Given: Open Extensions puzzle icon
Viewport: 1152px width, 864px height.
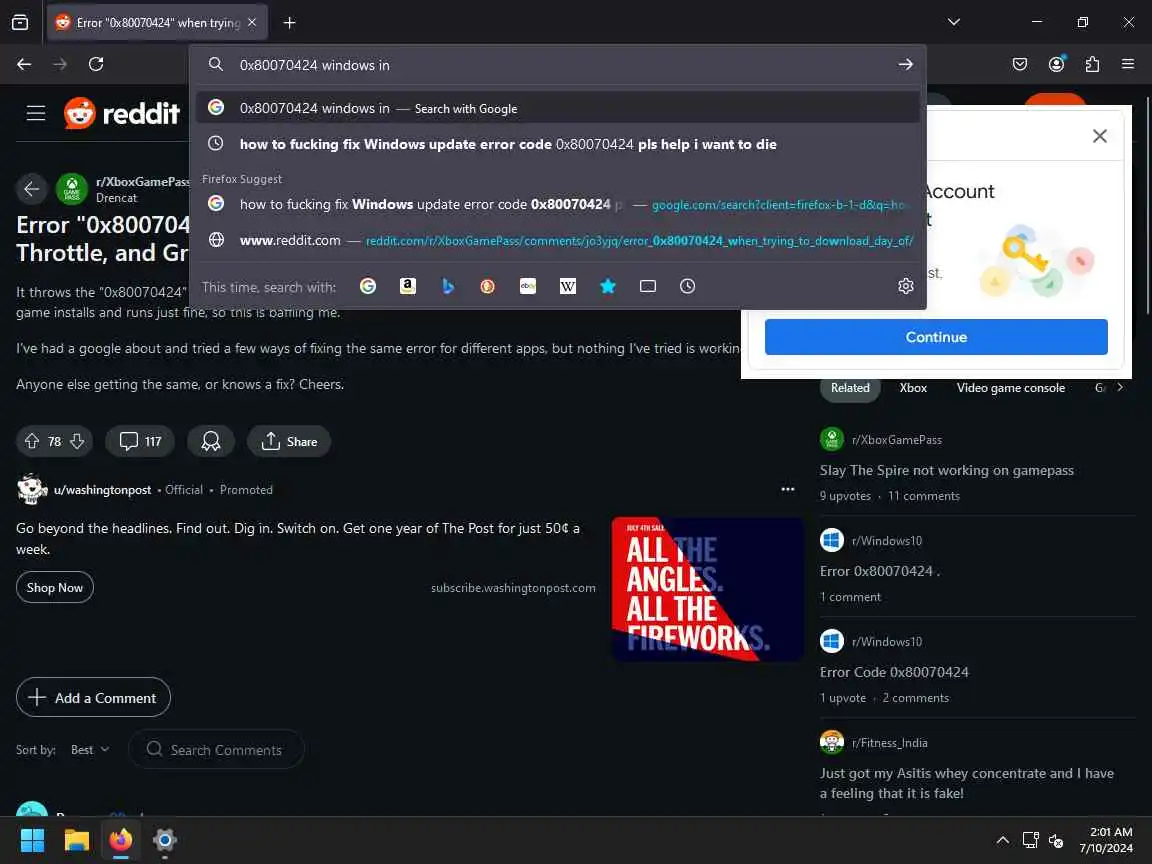Looking at the screenshot, I should point(1092,65).
